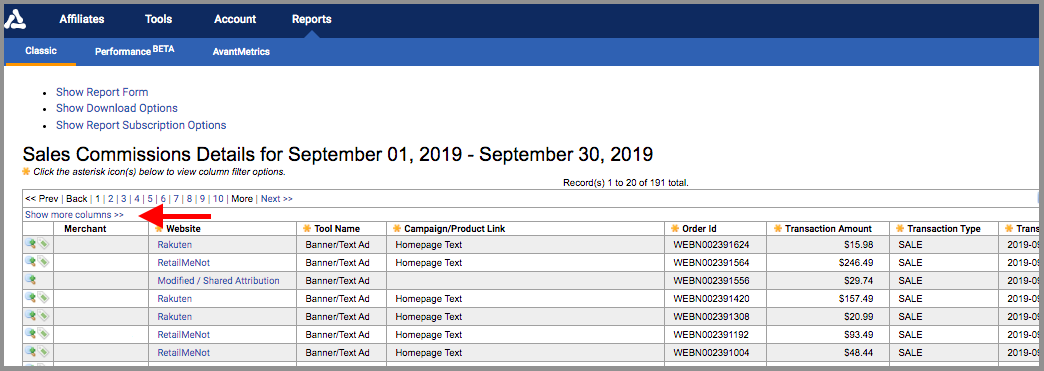Go to results page 4
The image size is (1044, 371).
point(136,198)
